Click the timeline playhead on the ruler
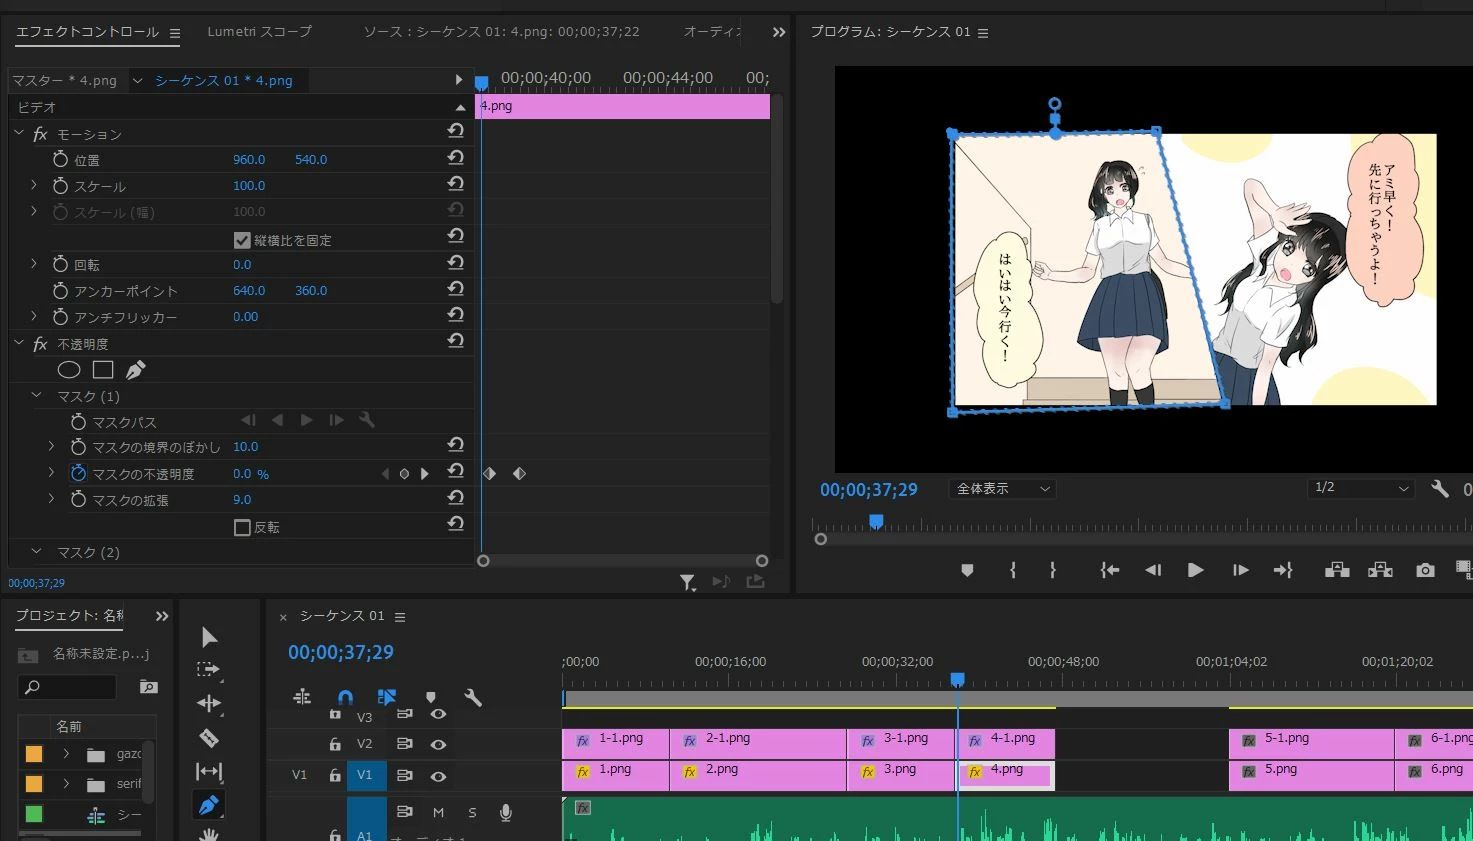 click(957, 680)
